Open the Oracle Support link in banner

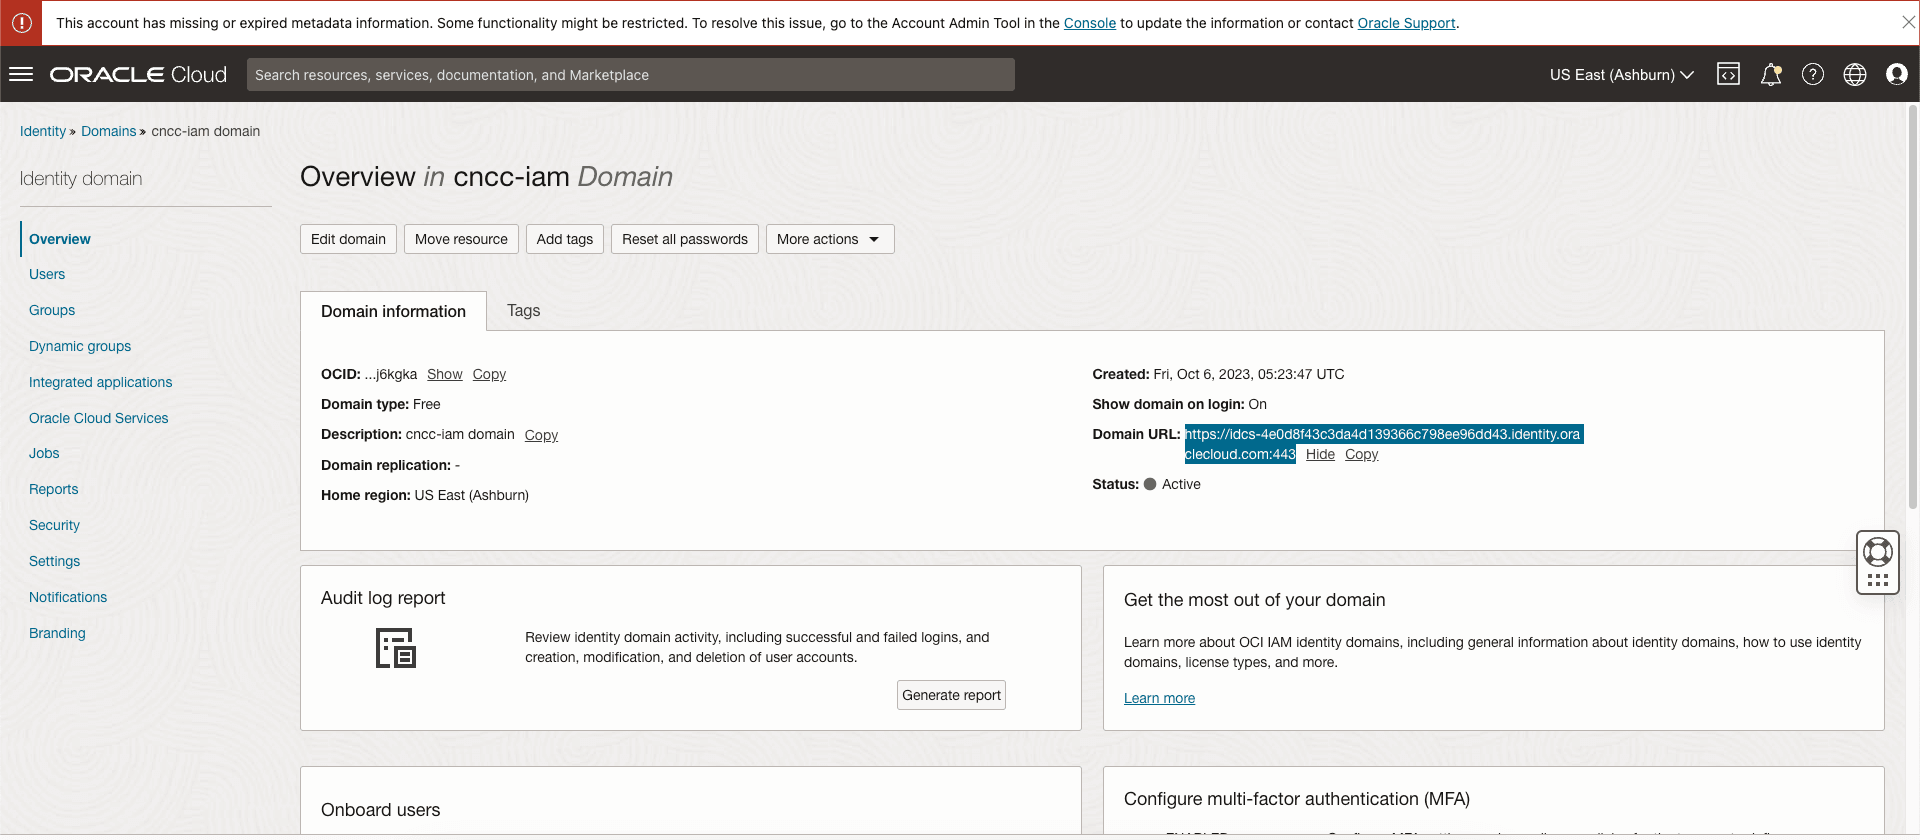pyautogui.click(x=1406, y=23)
